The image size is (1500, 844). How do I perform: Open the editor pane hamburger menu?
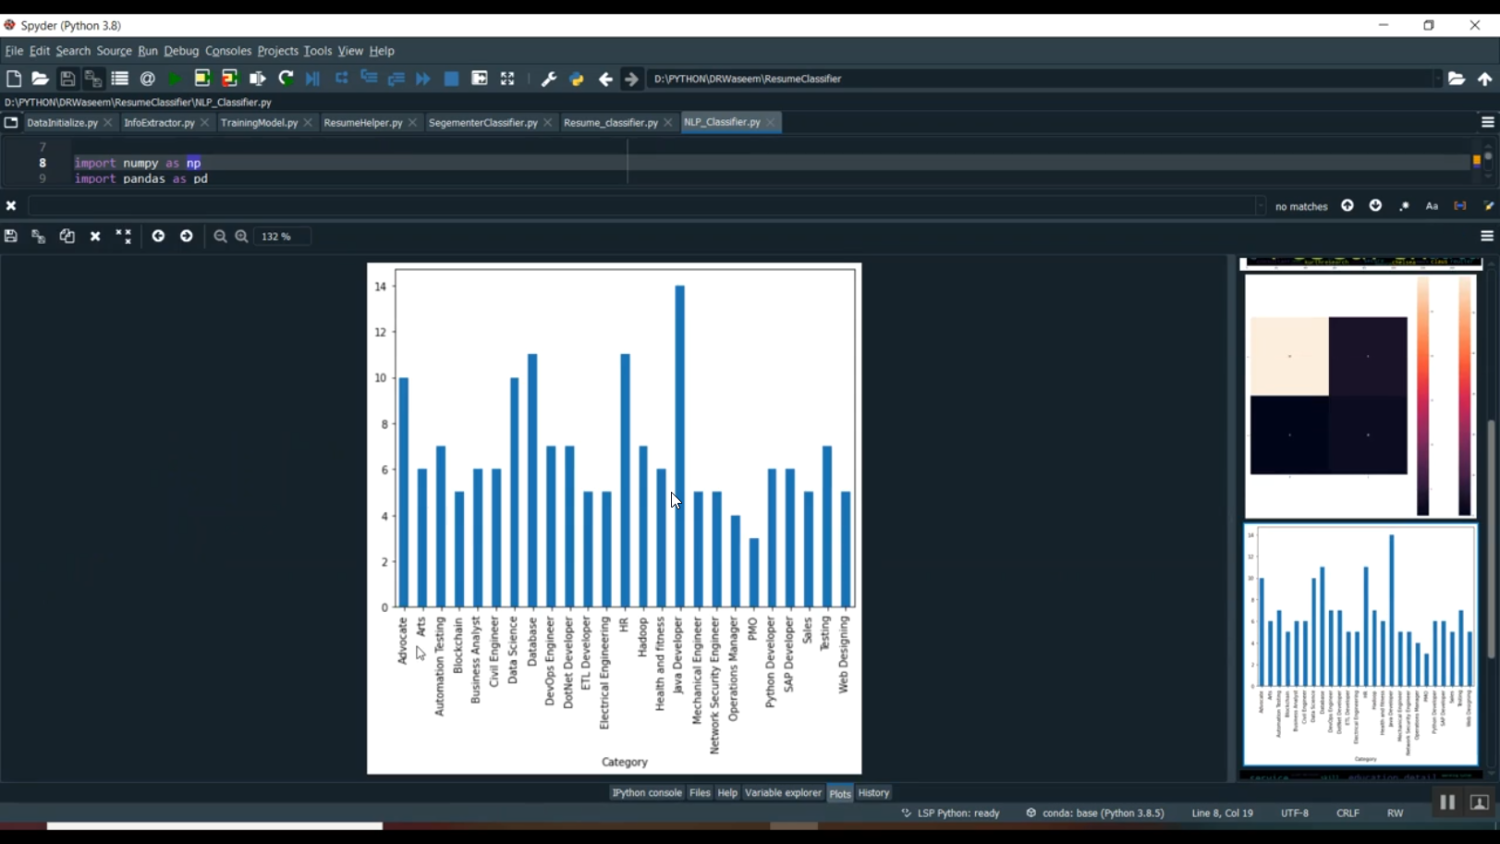pyautogui.click(x=1487, y=122)
